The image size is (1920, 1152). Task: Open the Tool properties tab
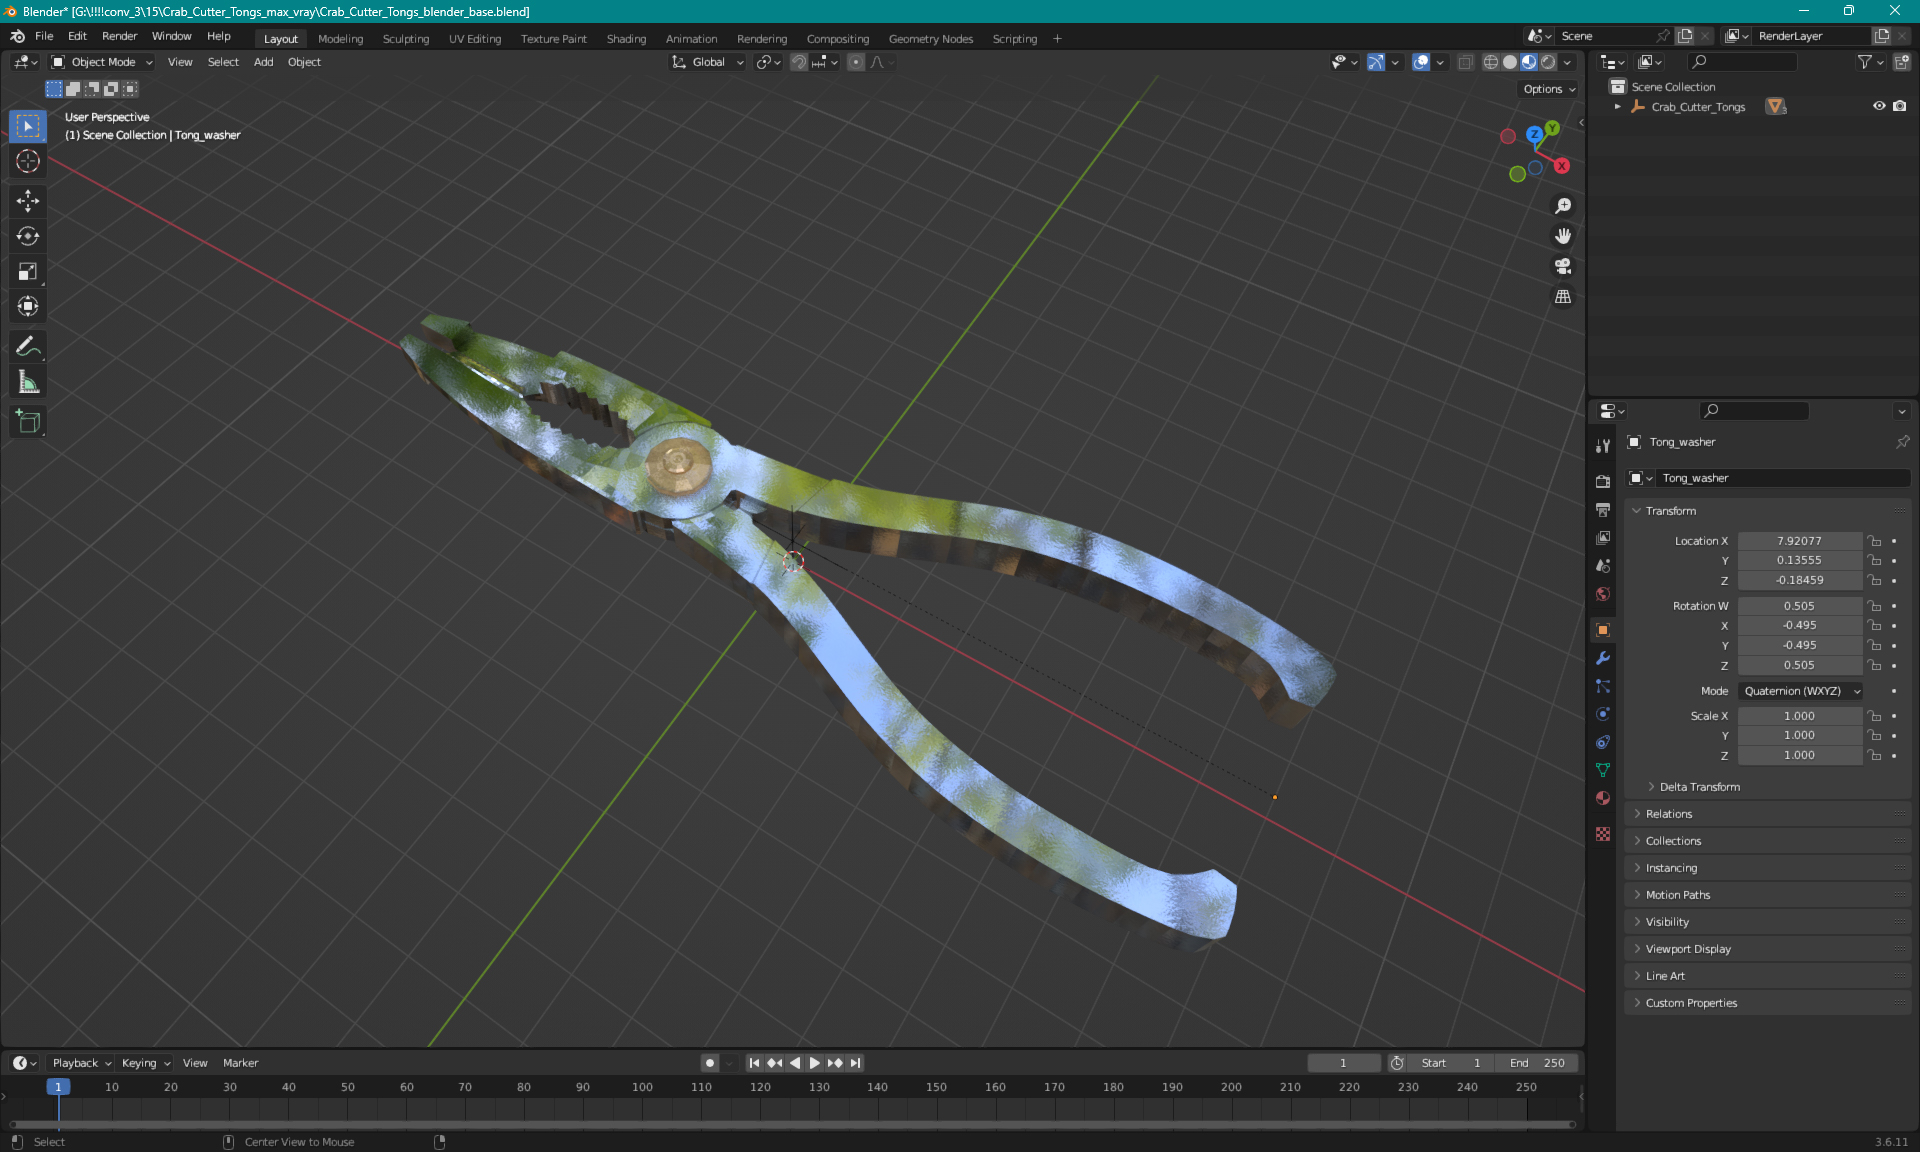click(x=1603, y=446)
